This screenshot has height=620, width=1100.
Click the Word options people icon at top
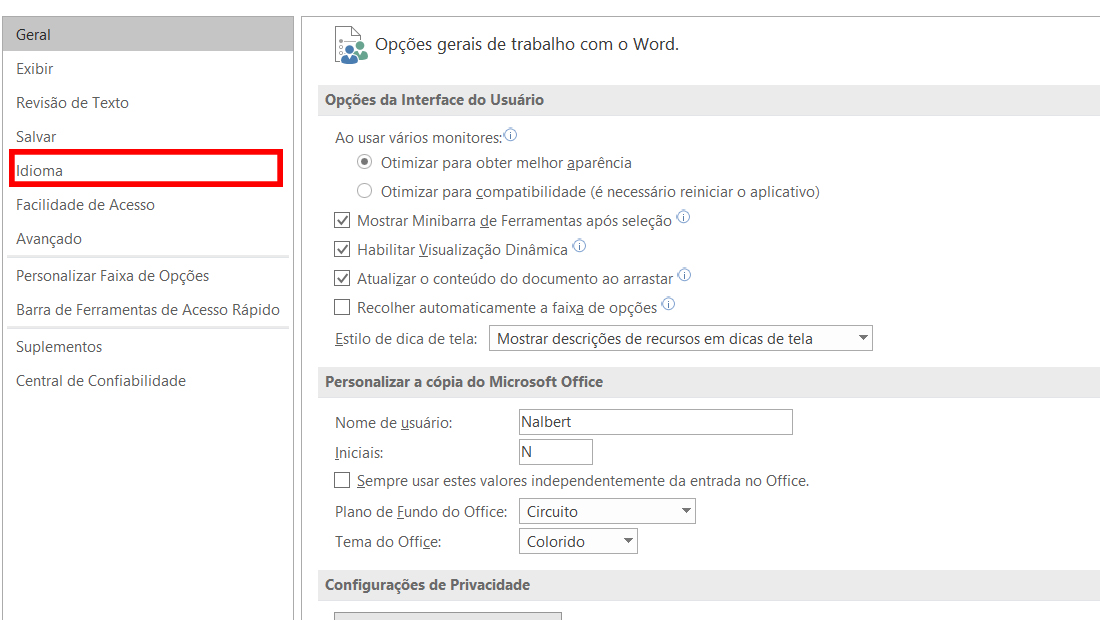349,44
